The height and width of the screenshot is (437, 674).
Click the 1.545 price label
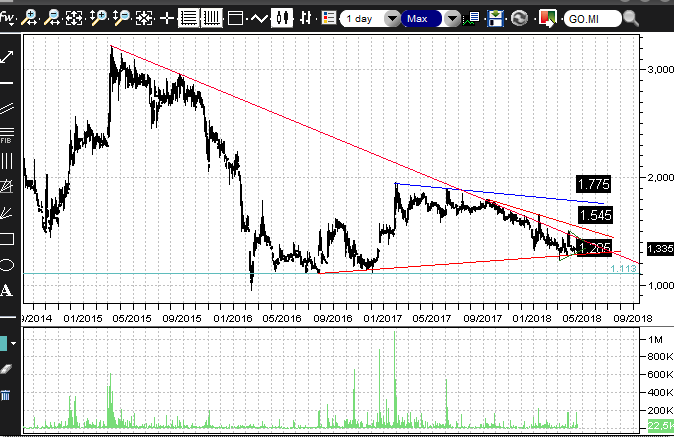coord(595,215)
